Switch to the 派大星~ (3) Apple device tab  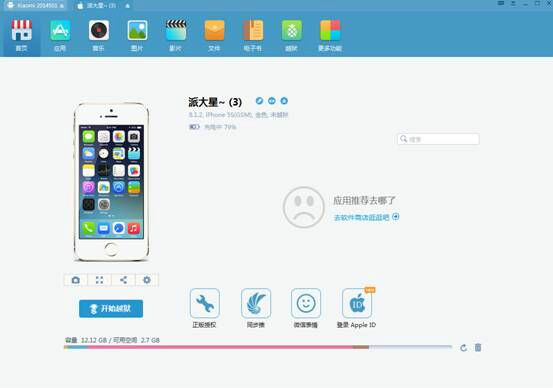coord(101,6)
